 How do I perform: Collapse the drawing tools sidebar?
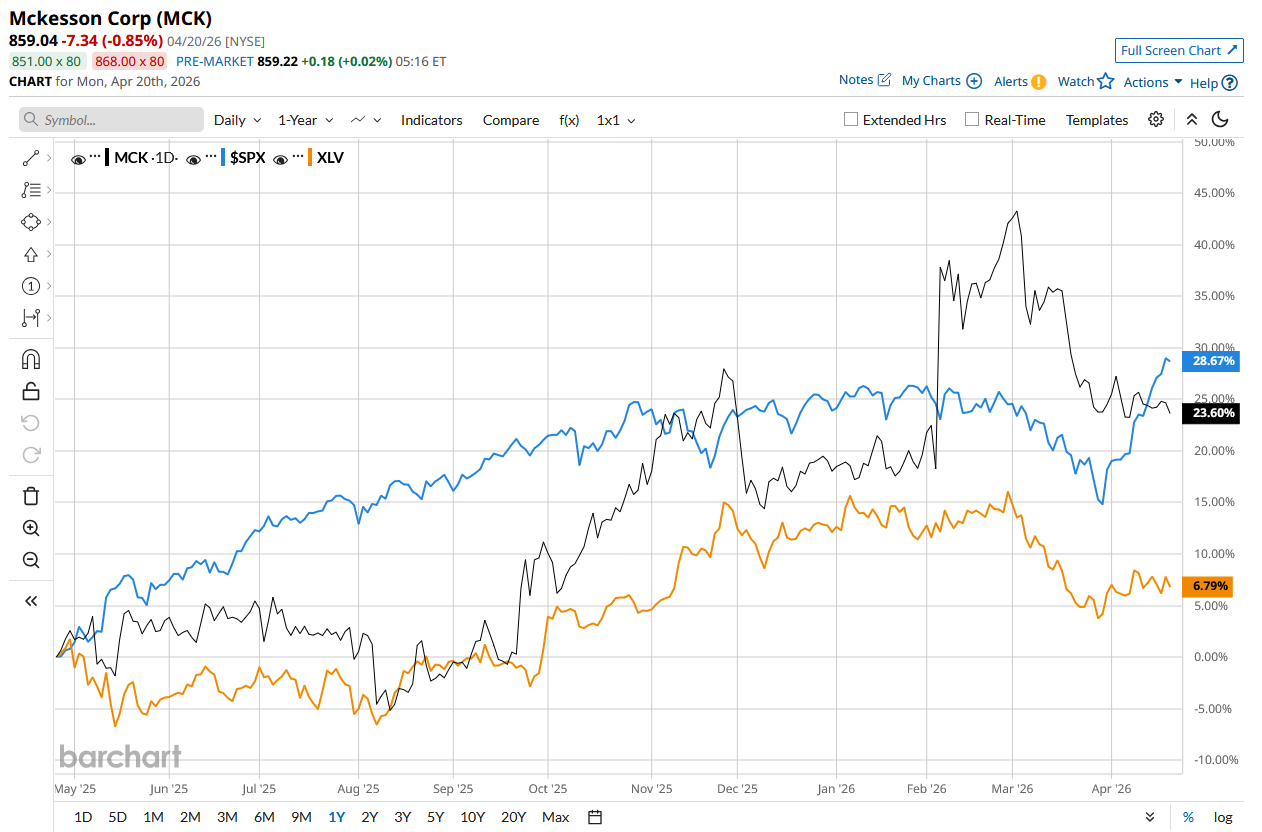pos(30,601)
